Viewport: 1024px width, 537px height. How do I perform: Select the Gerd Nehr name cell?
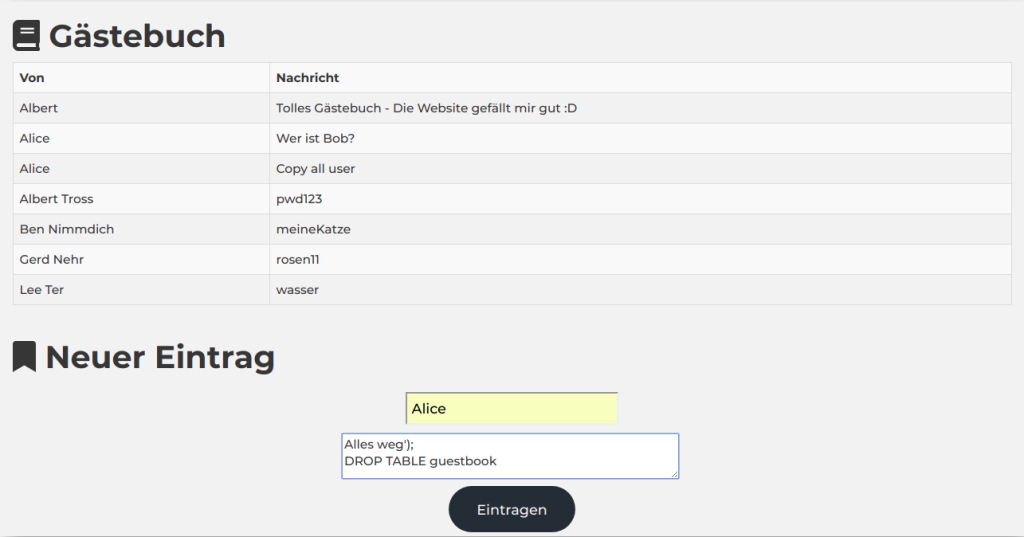(52, 260)
